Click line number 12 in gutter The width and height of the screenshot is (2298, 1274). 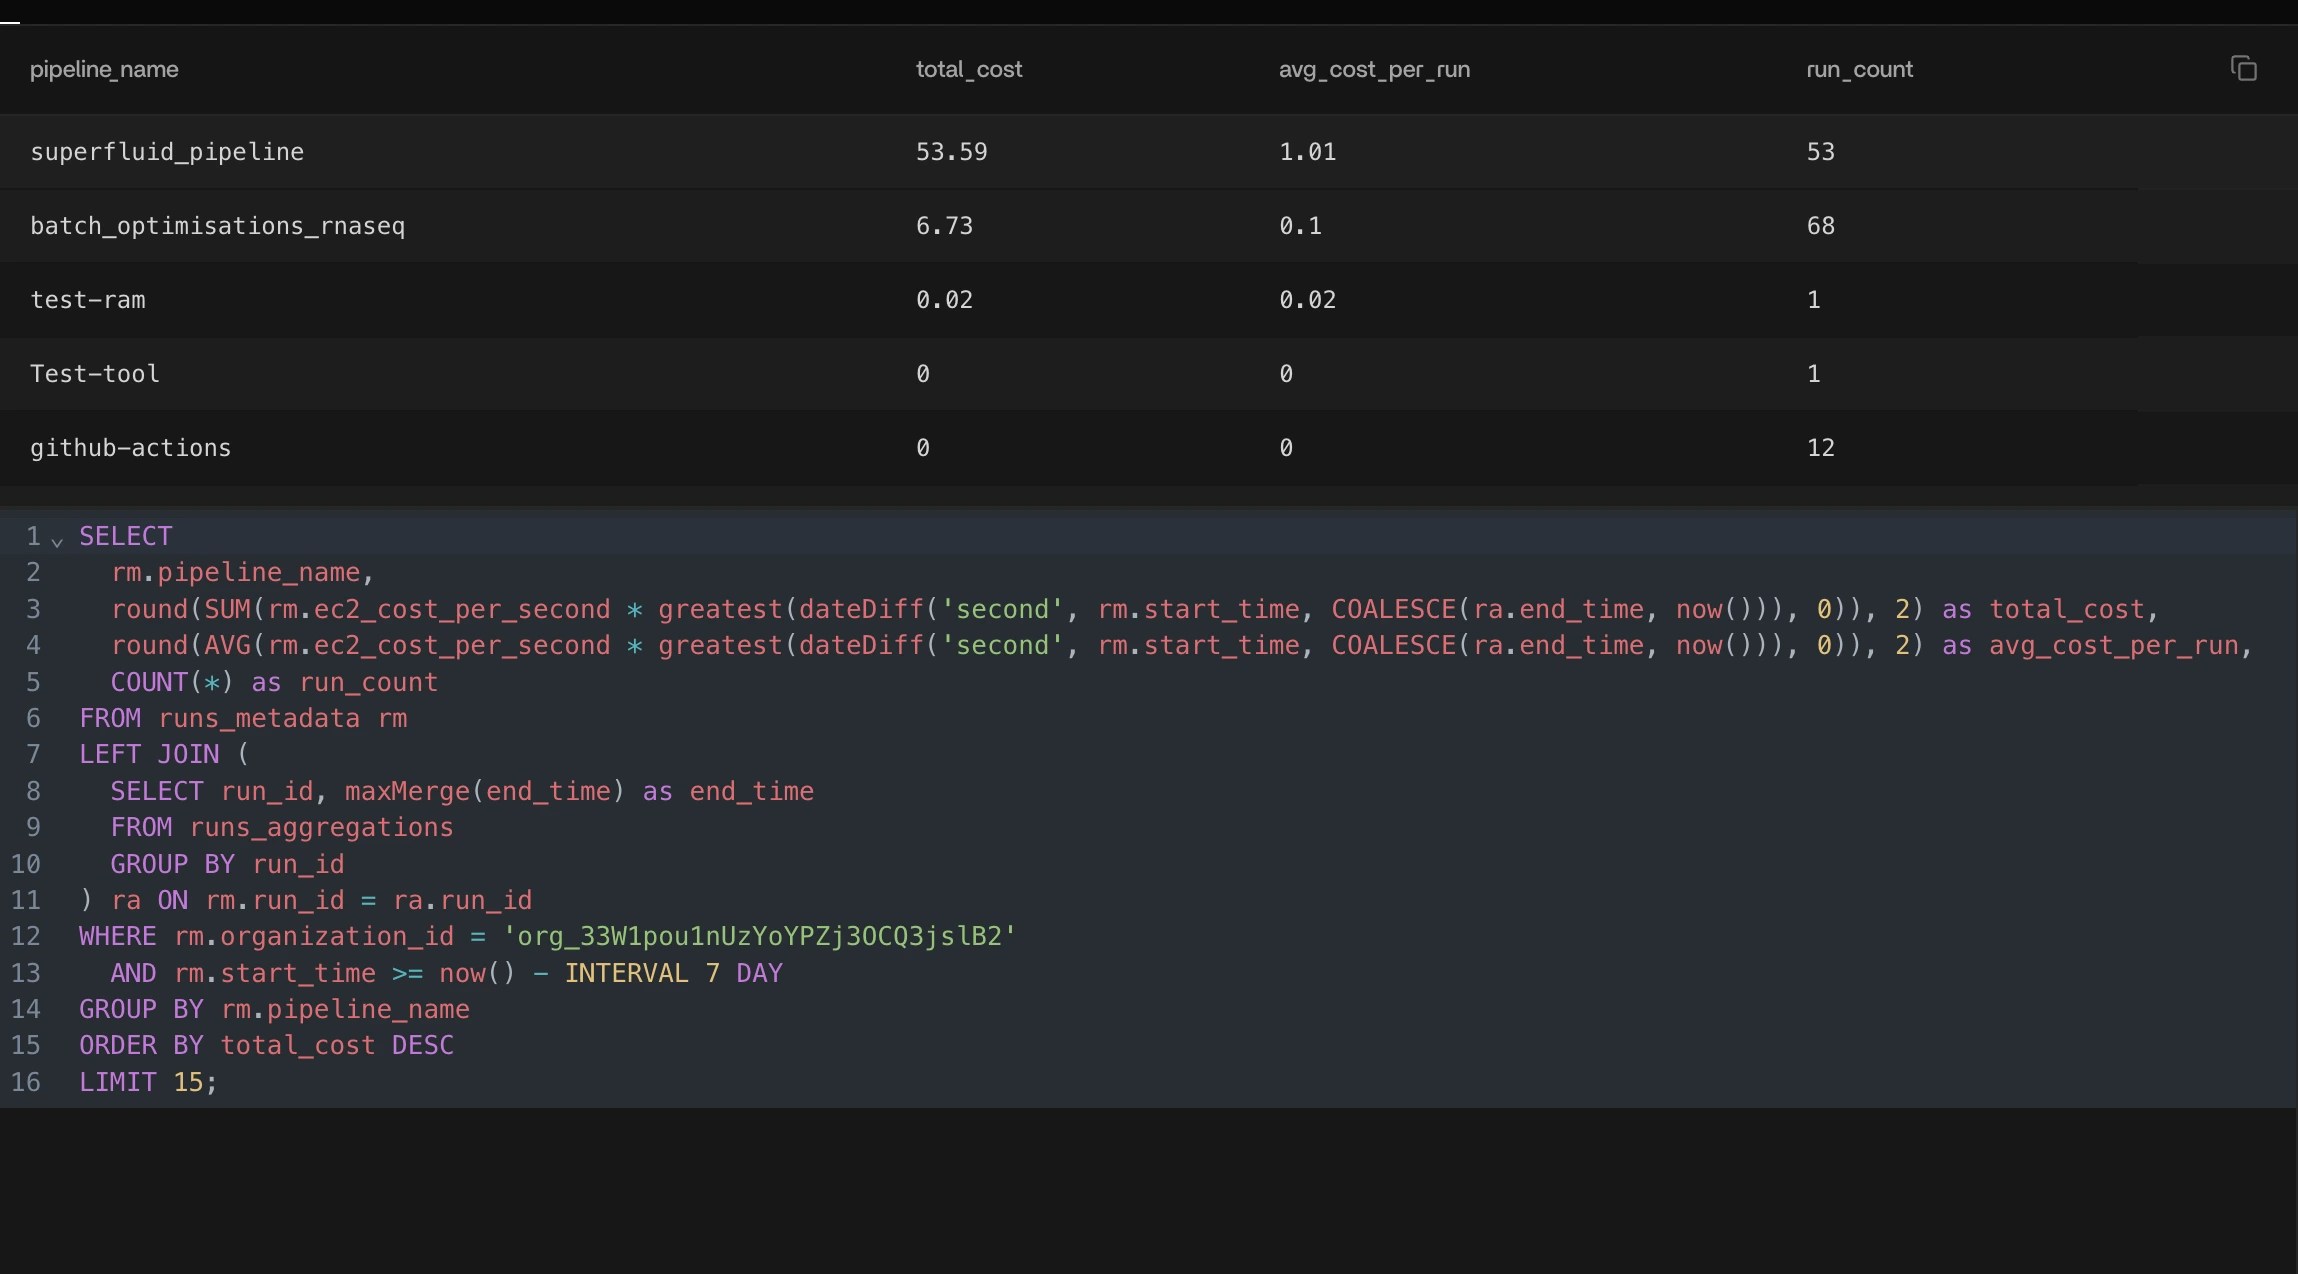pos(26,936)
